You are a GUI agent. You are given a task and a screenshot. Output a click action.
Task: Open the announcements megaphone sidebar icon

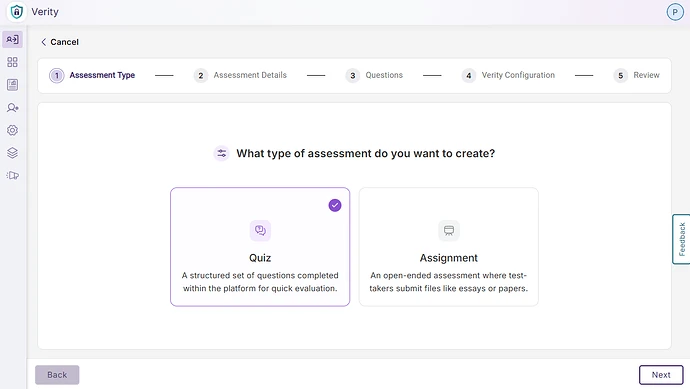tap(12, 176)
